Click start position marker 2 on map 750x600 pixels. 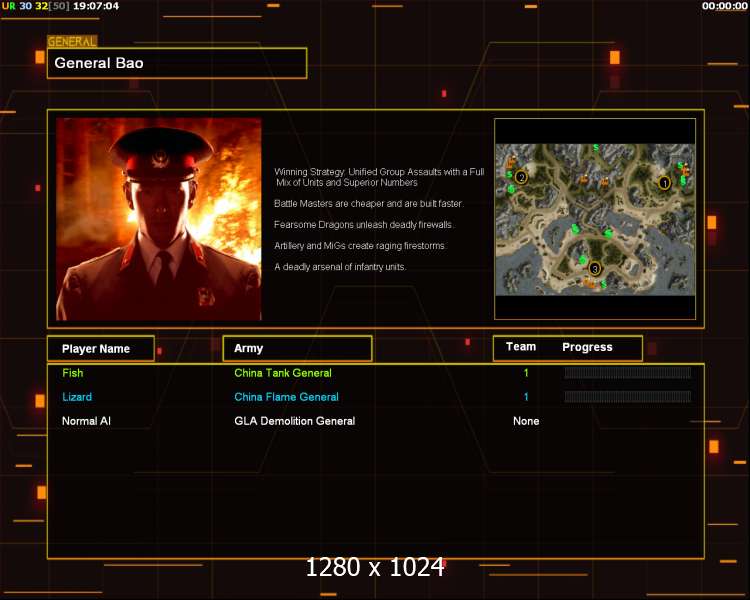tap(521, 178)
